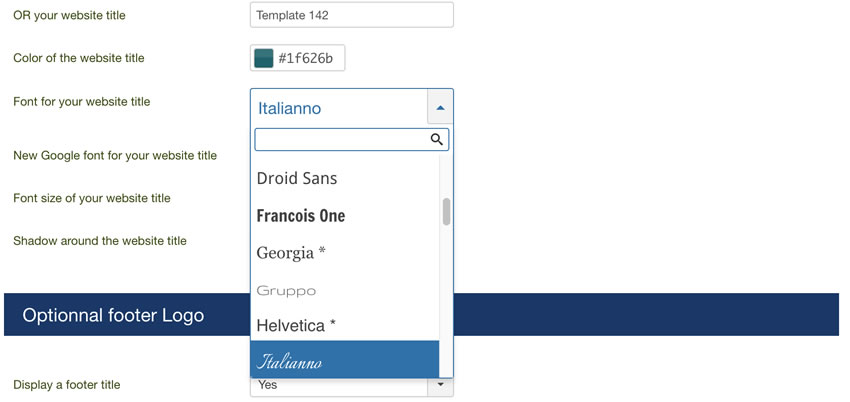Viewport: 850px width, 402px height.
Task: Collapse the Italianno font dropdown arrow
Action: coord(440,108)
